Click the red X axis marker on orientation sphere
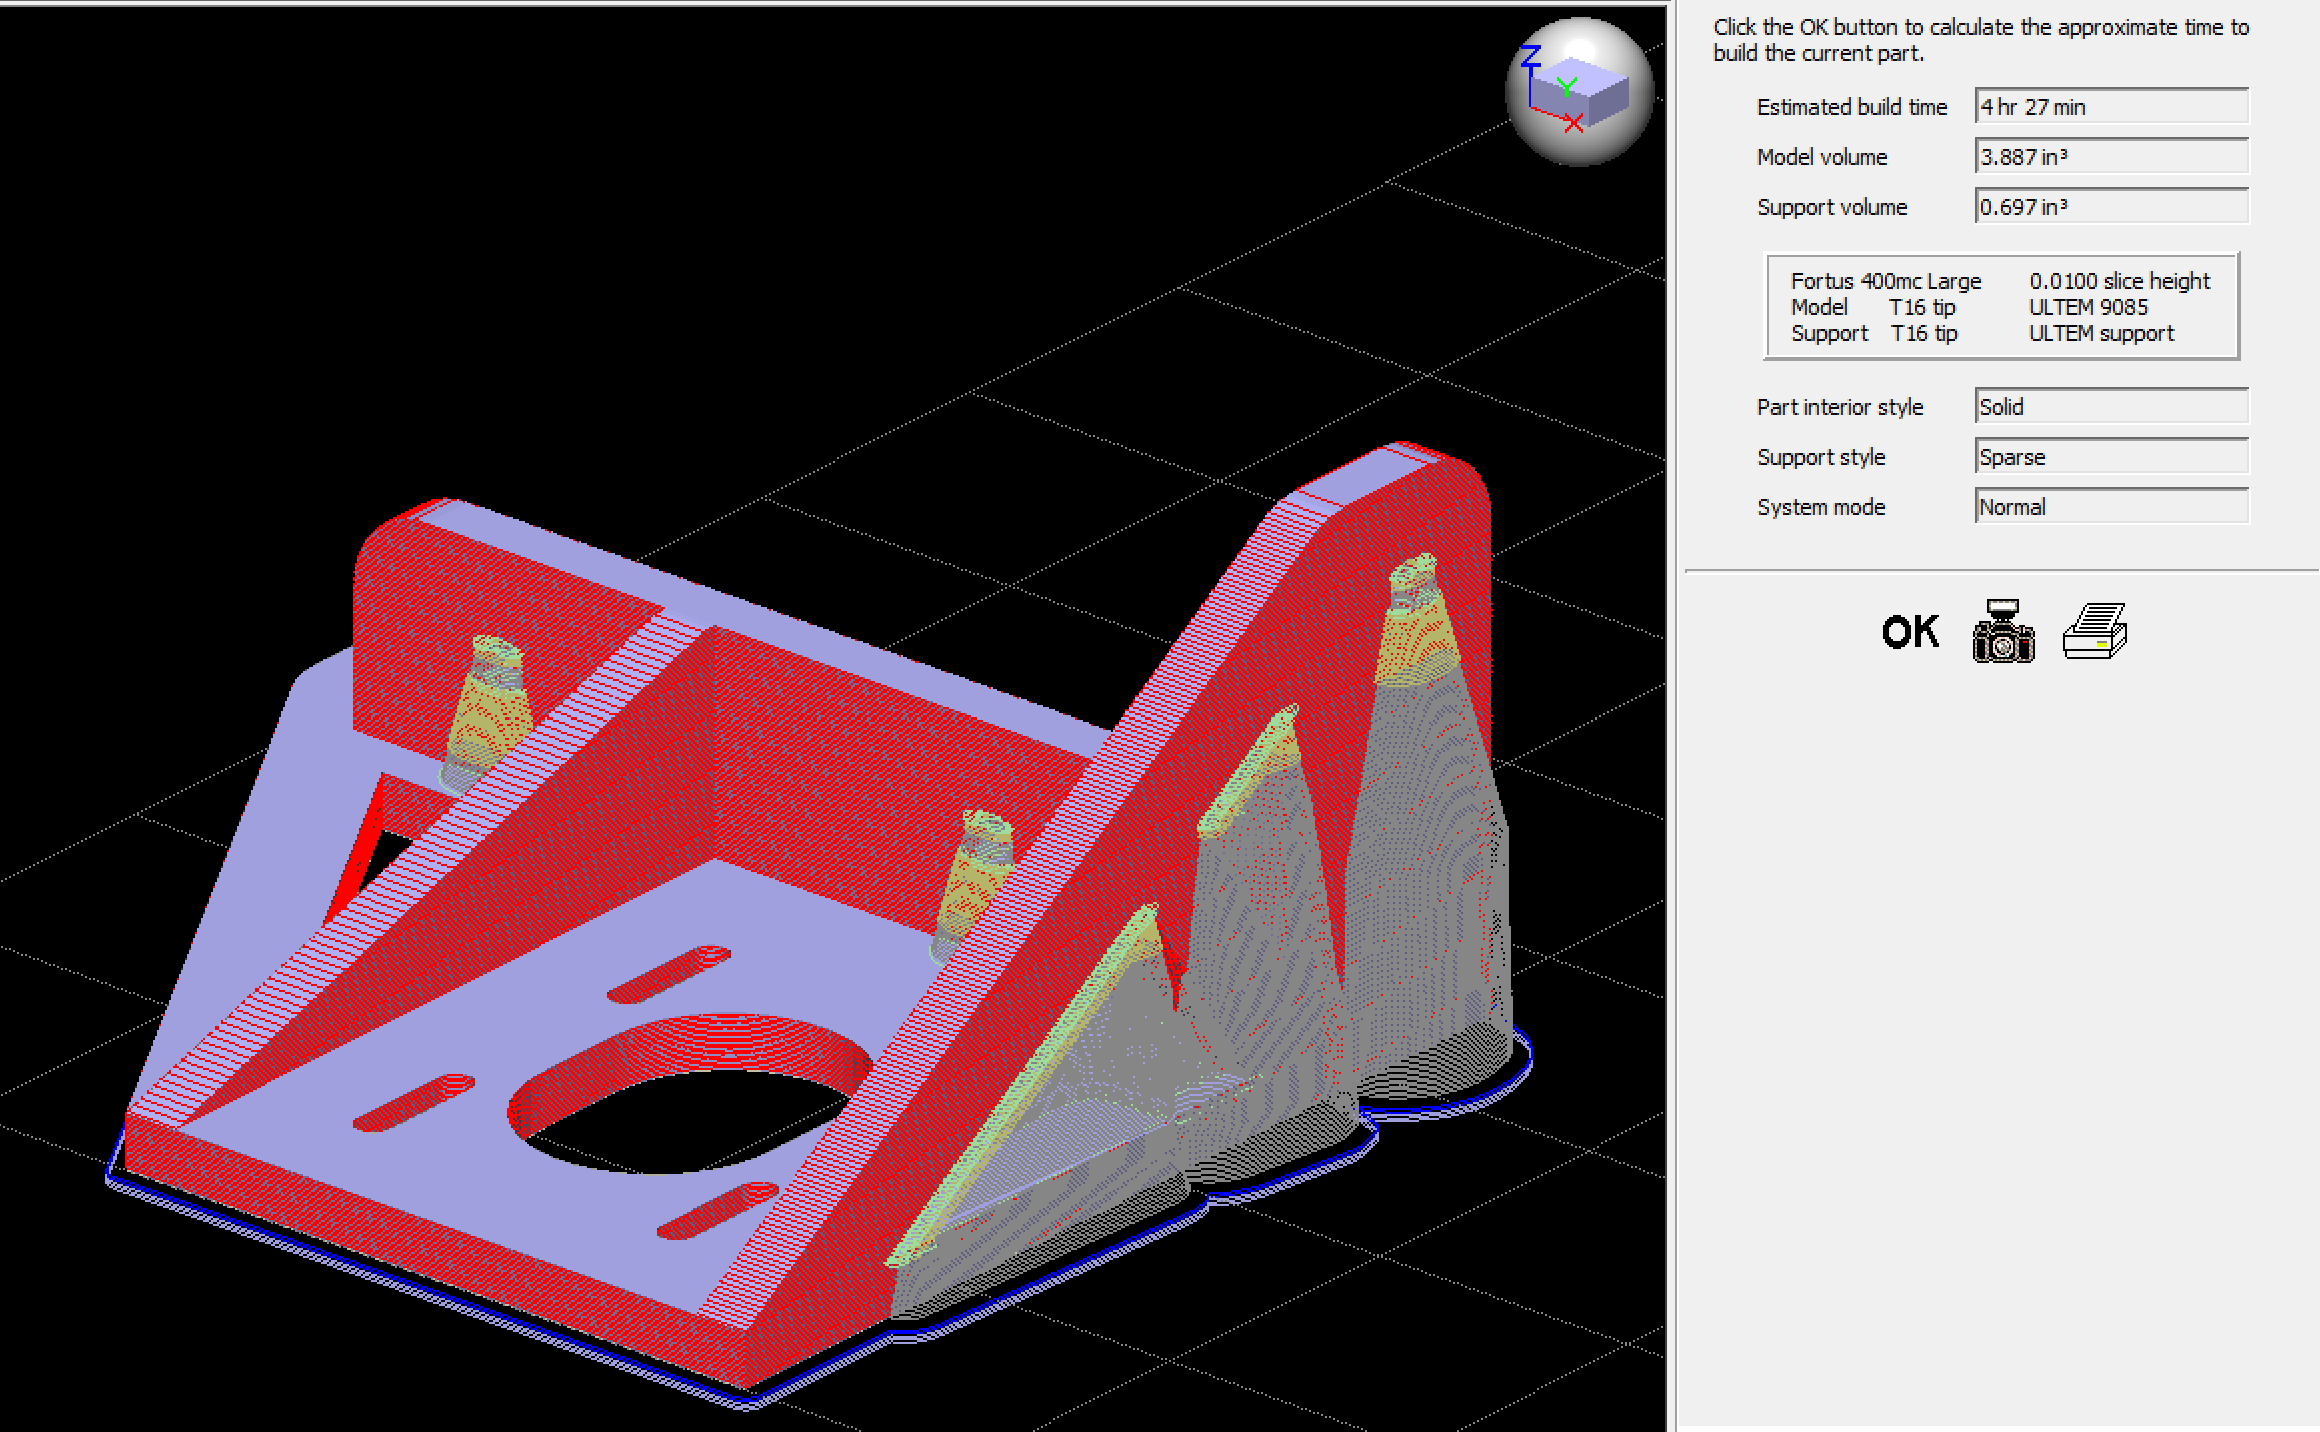This screenshot has width=2320, height=1432. pyautogui.click(x=1574, y=124)
